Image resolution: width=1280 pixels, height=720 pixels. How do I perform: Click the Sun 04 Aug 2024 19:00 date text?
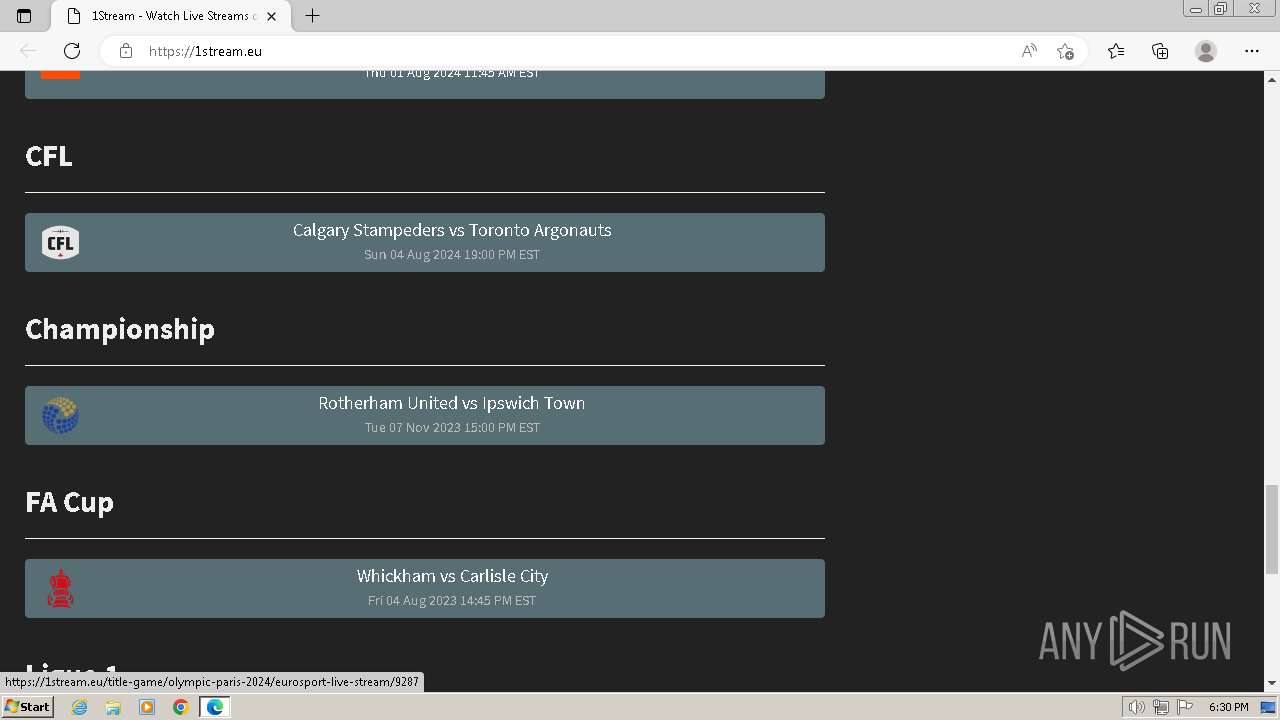click(452, 254)
